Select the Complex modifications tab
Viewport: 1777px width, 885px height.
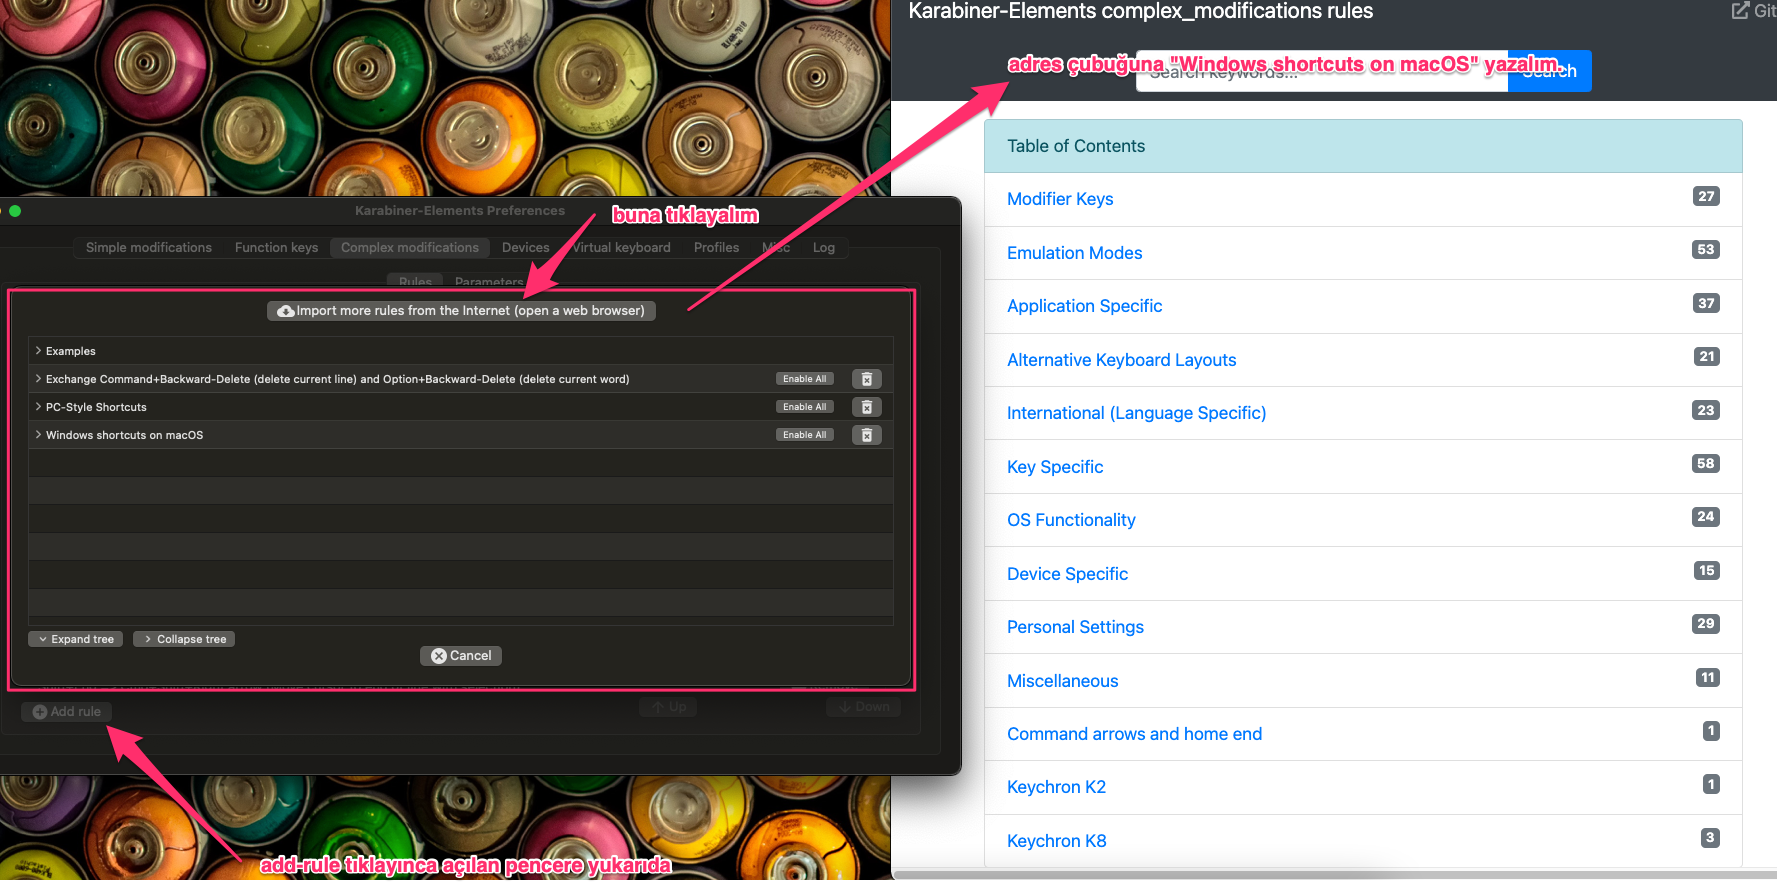[410, 248]
